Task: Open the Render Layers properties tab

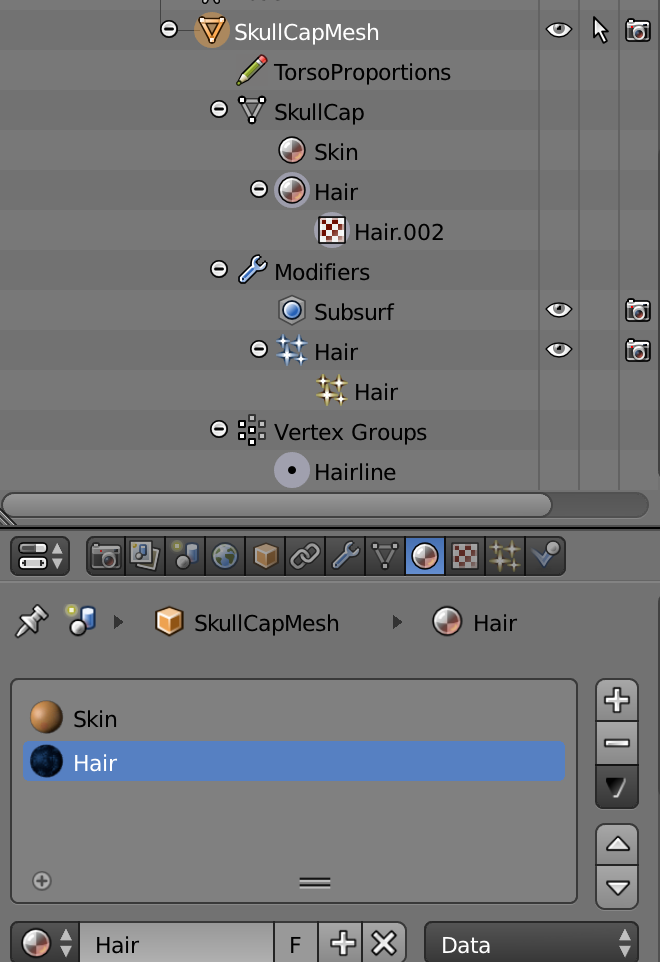Action: pos(145,556)
